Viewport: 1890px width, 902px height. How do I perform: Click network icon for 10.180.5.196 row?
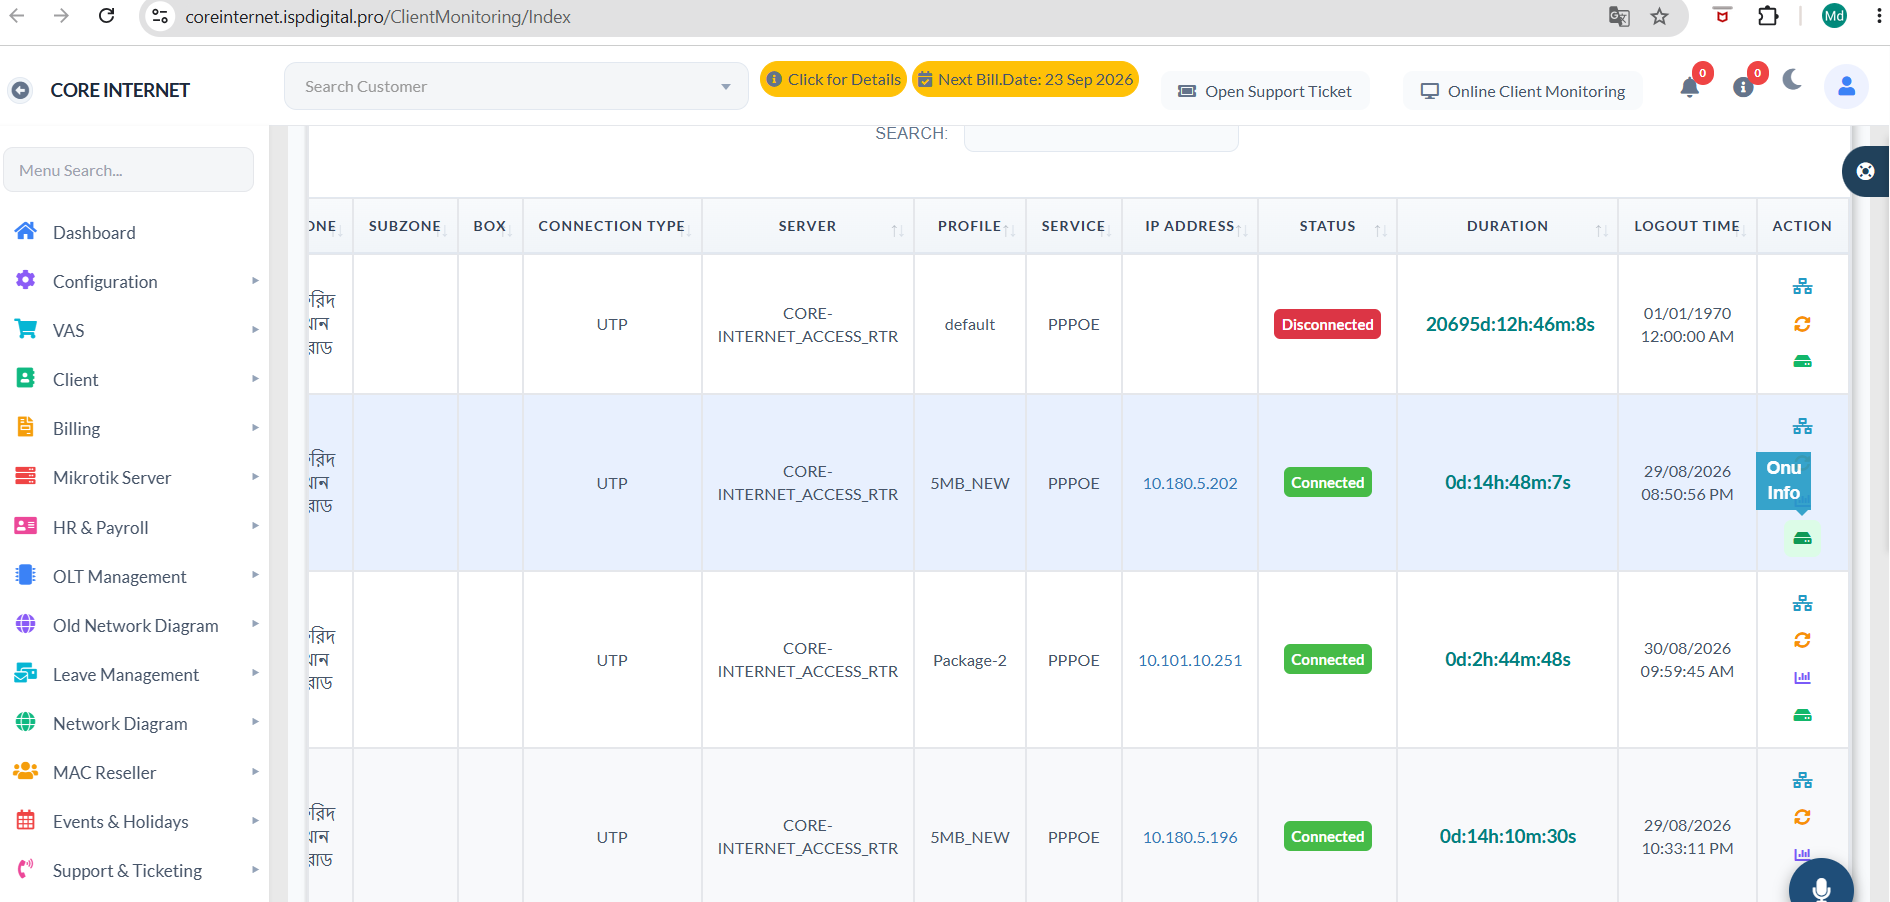coord(1802,781)
